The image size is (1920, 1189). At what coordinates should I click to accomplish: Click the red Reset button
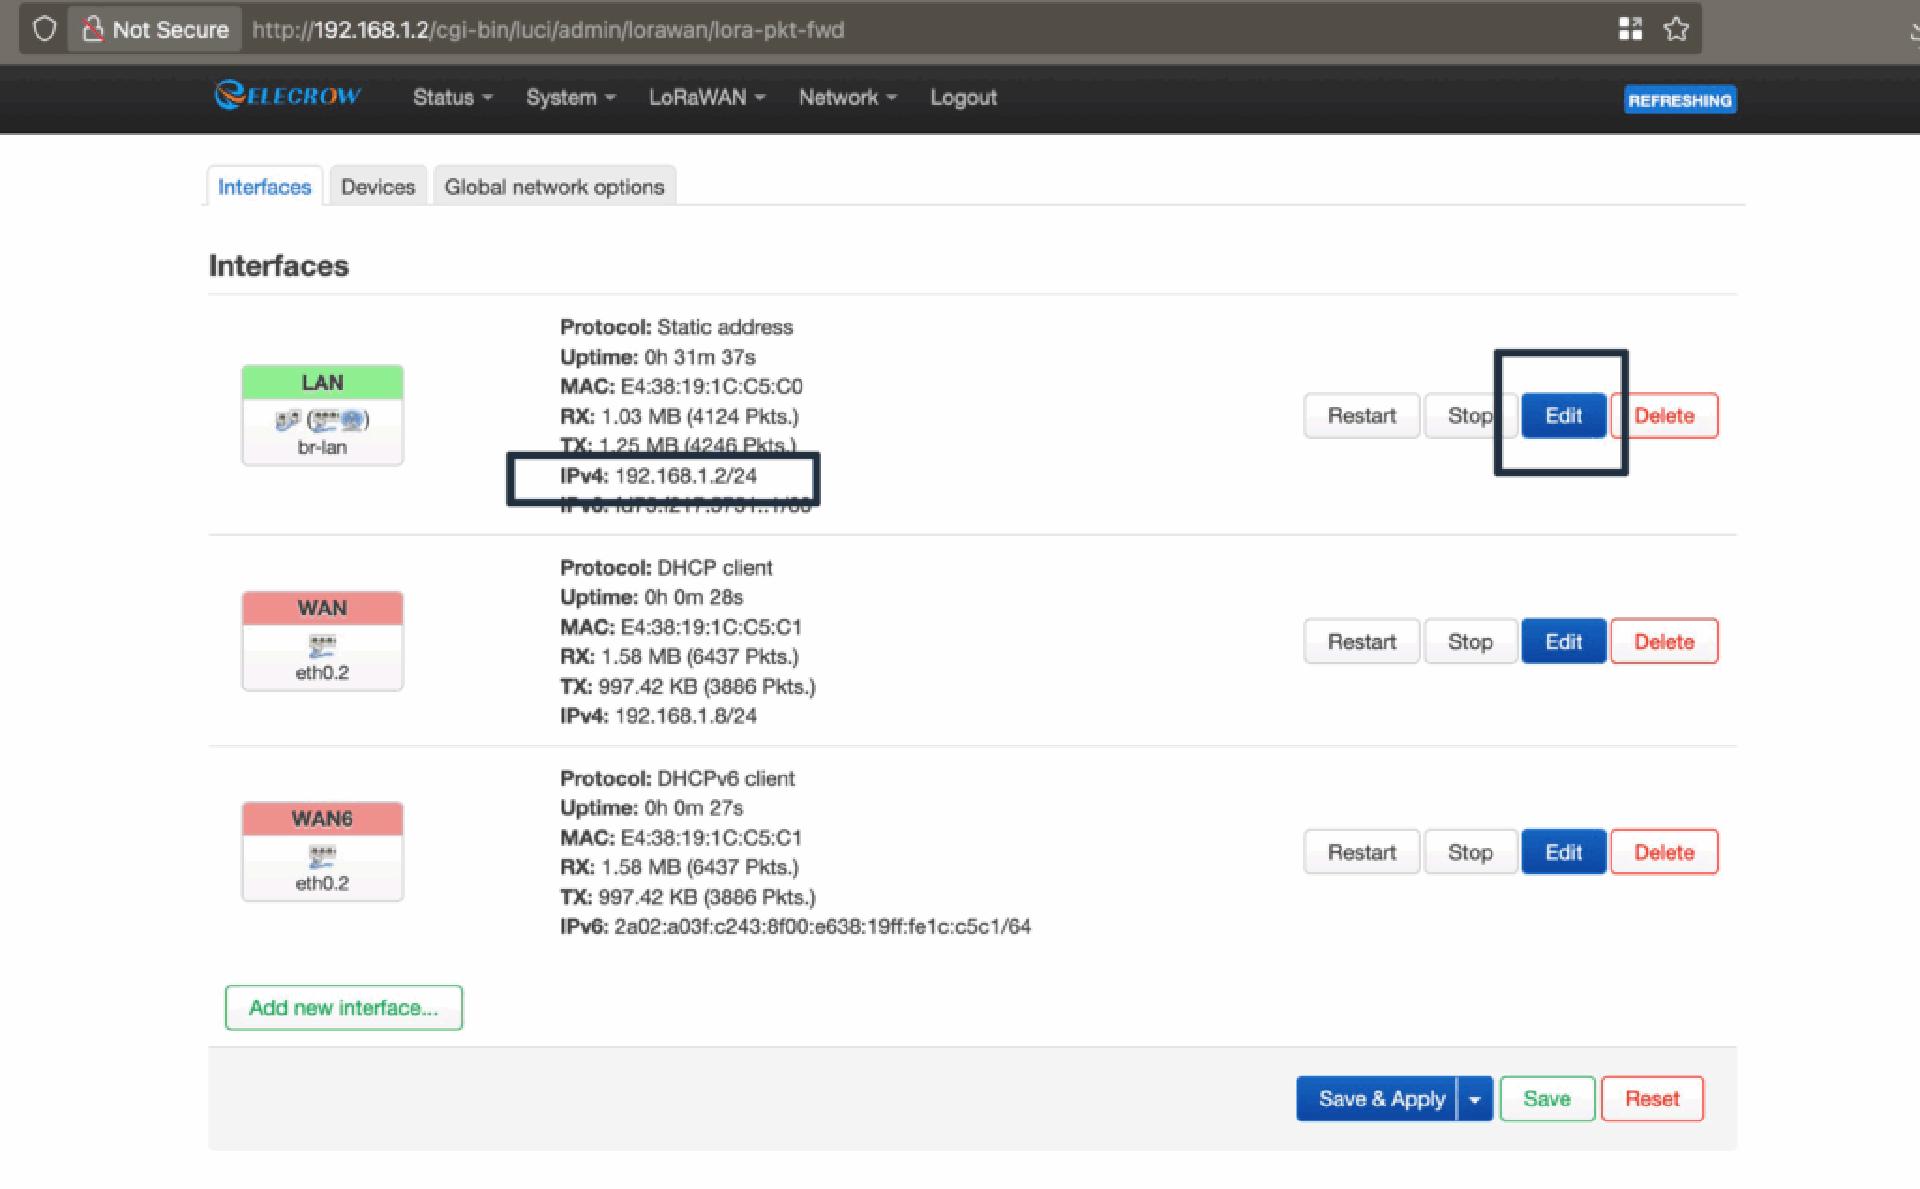[x=1652, y=1099]
